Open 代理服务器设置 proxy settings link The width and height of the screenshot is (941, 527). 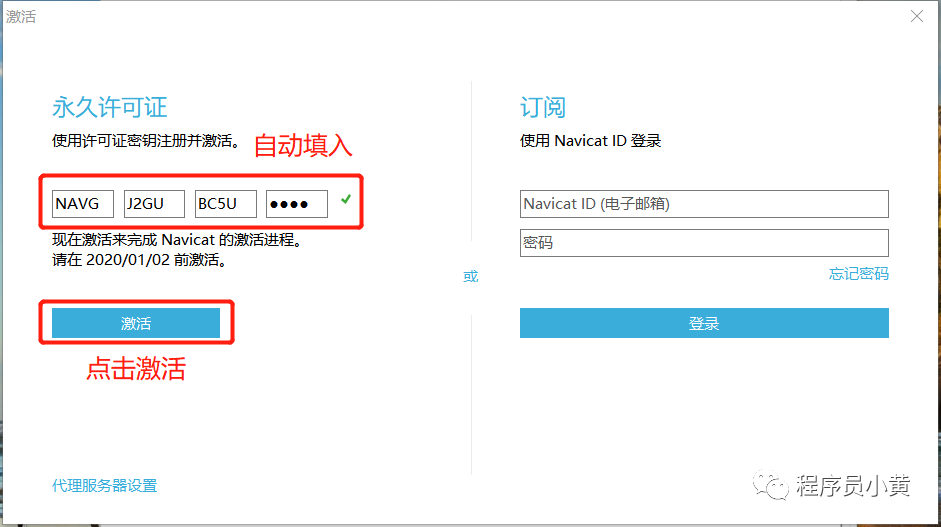pos(104,485)
